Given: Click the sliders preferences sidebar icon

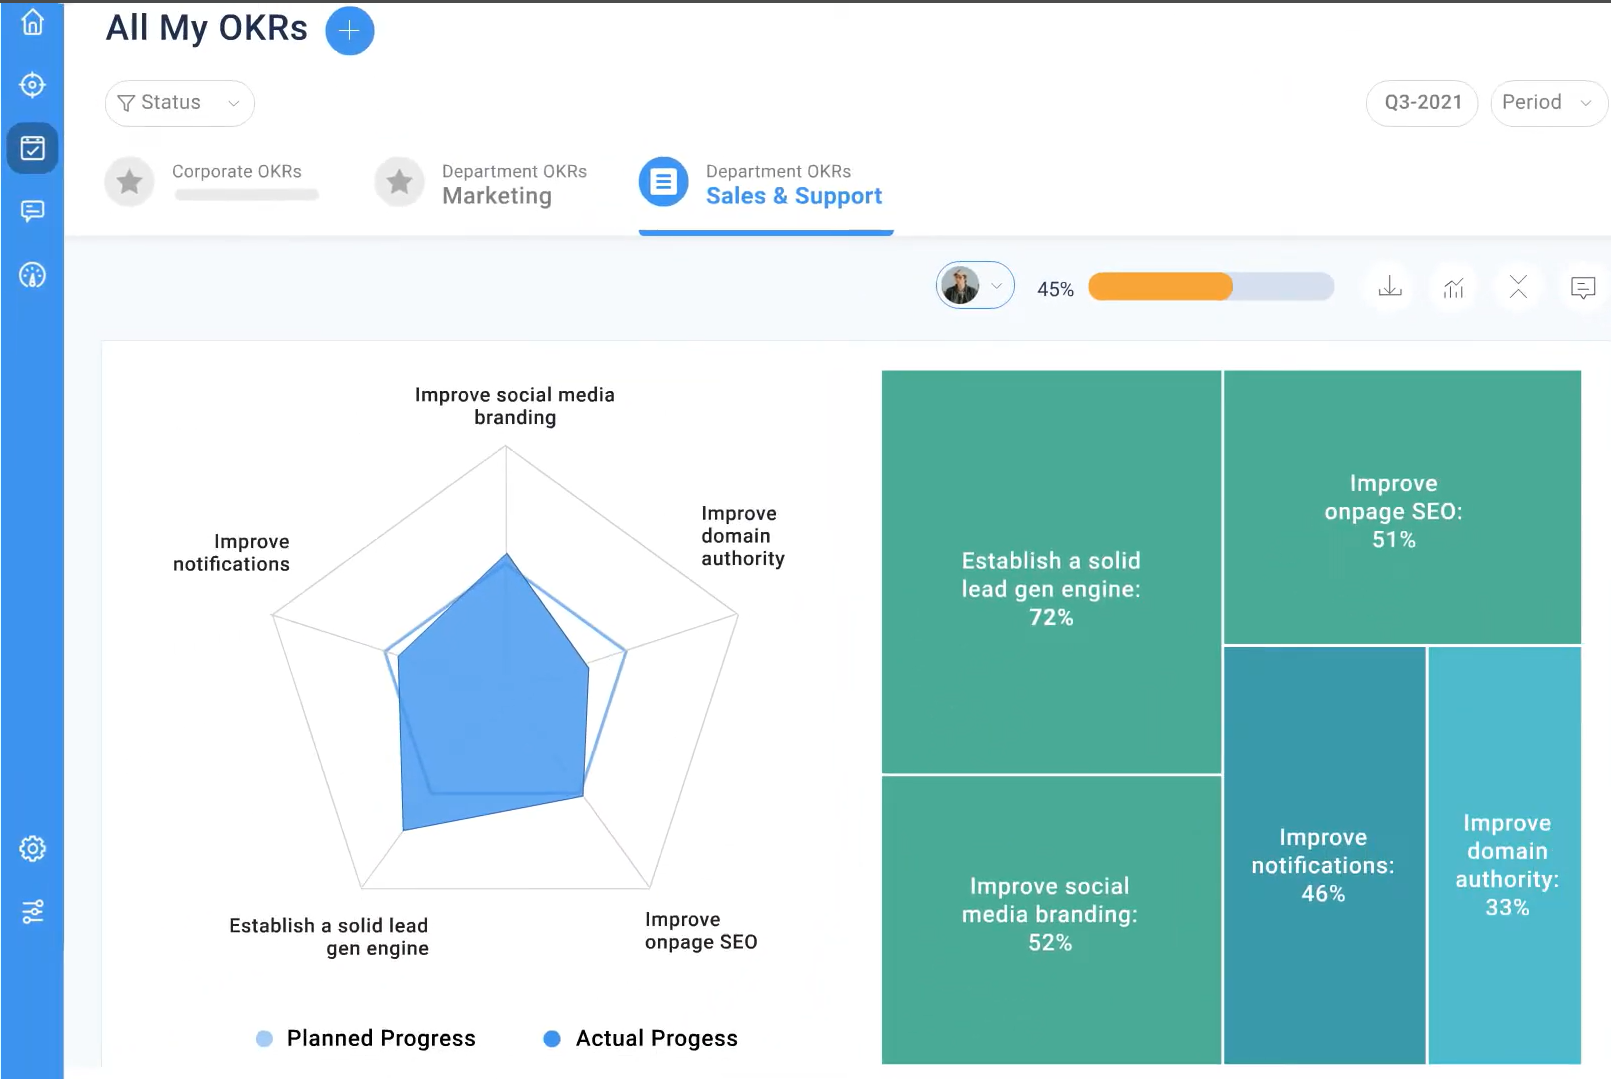Looking at the screenshot, I should pyautogui.click(x=32, y=912).
